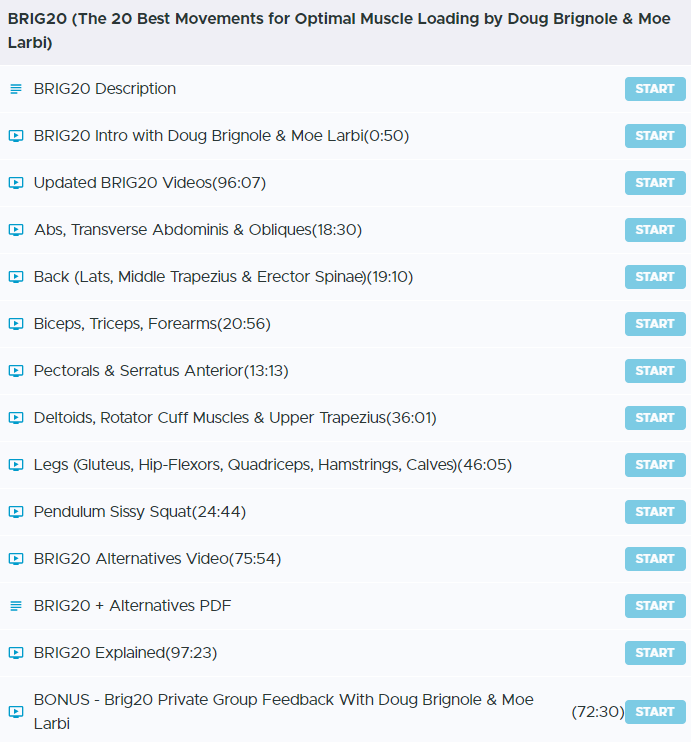Start the Pectorals & Serratus Anterior video
Image resolution: width=691 pixels, height=742 pixels.
pos(655,371)
